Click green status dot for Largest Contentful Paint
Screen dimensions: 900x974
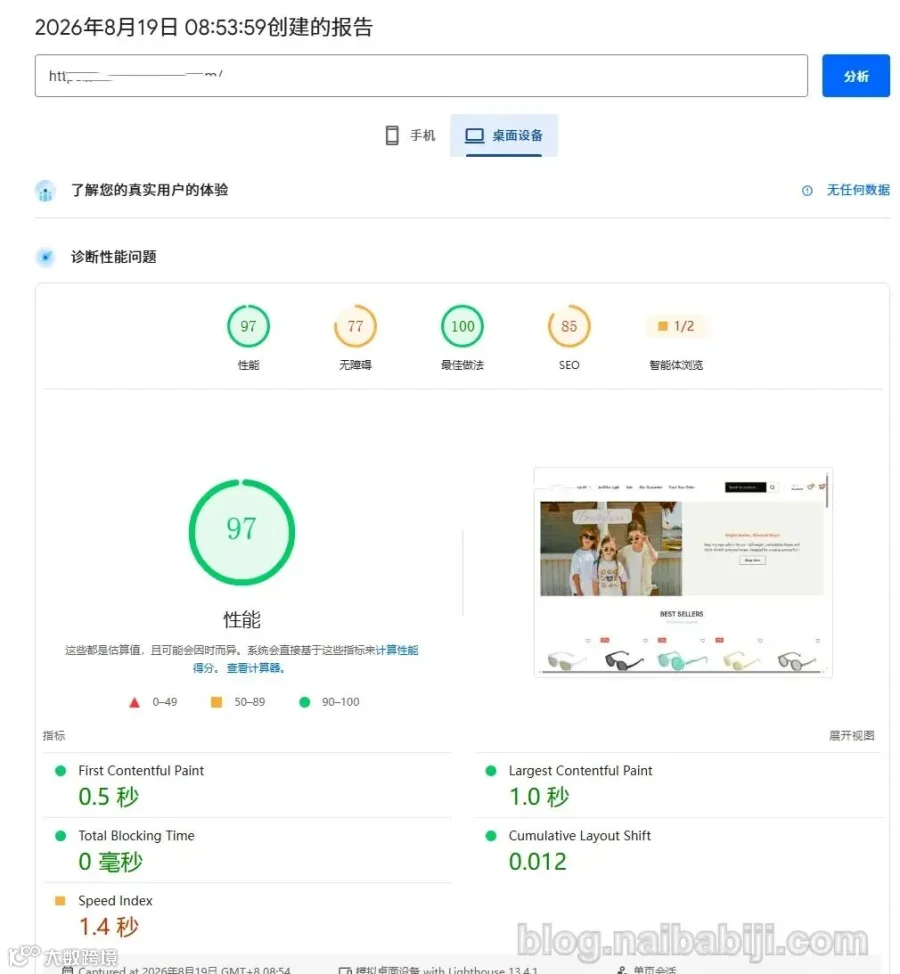pos(491,771)
